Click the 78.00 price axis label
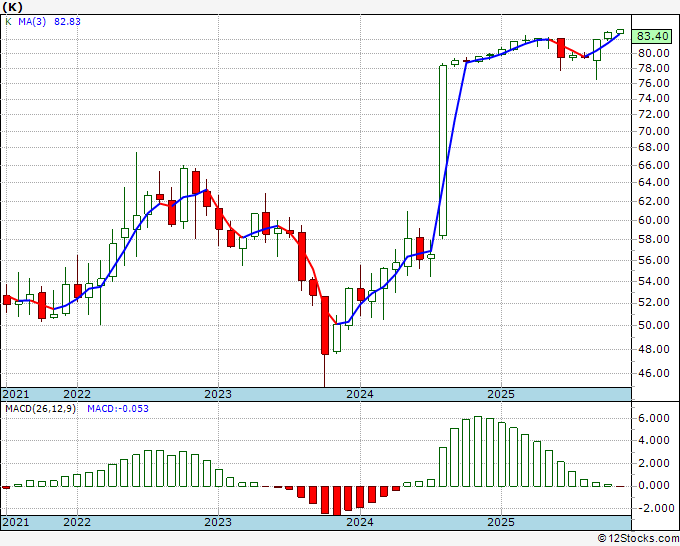This screenshot has height=546, width=680. pos(654,69)
